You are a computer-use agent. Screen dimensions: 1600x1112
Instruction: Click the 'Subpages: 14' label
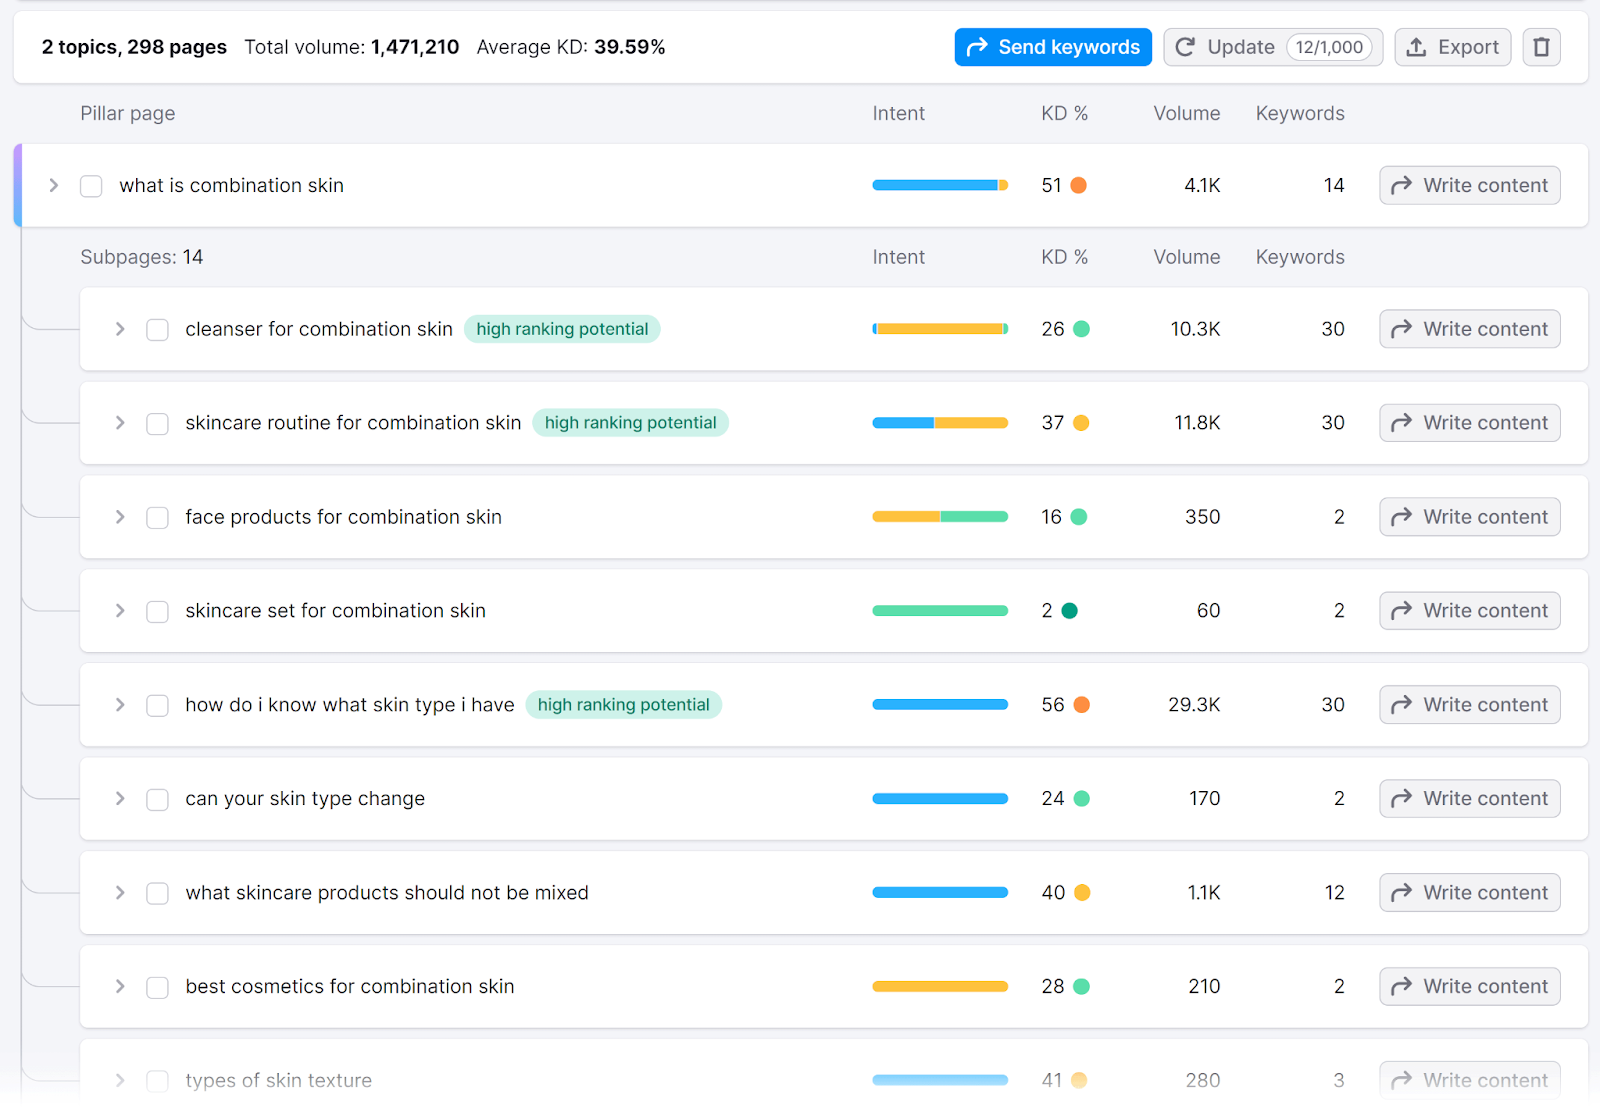(x=142, y=257)
